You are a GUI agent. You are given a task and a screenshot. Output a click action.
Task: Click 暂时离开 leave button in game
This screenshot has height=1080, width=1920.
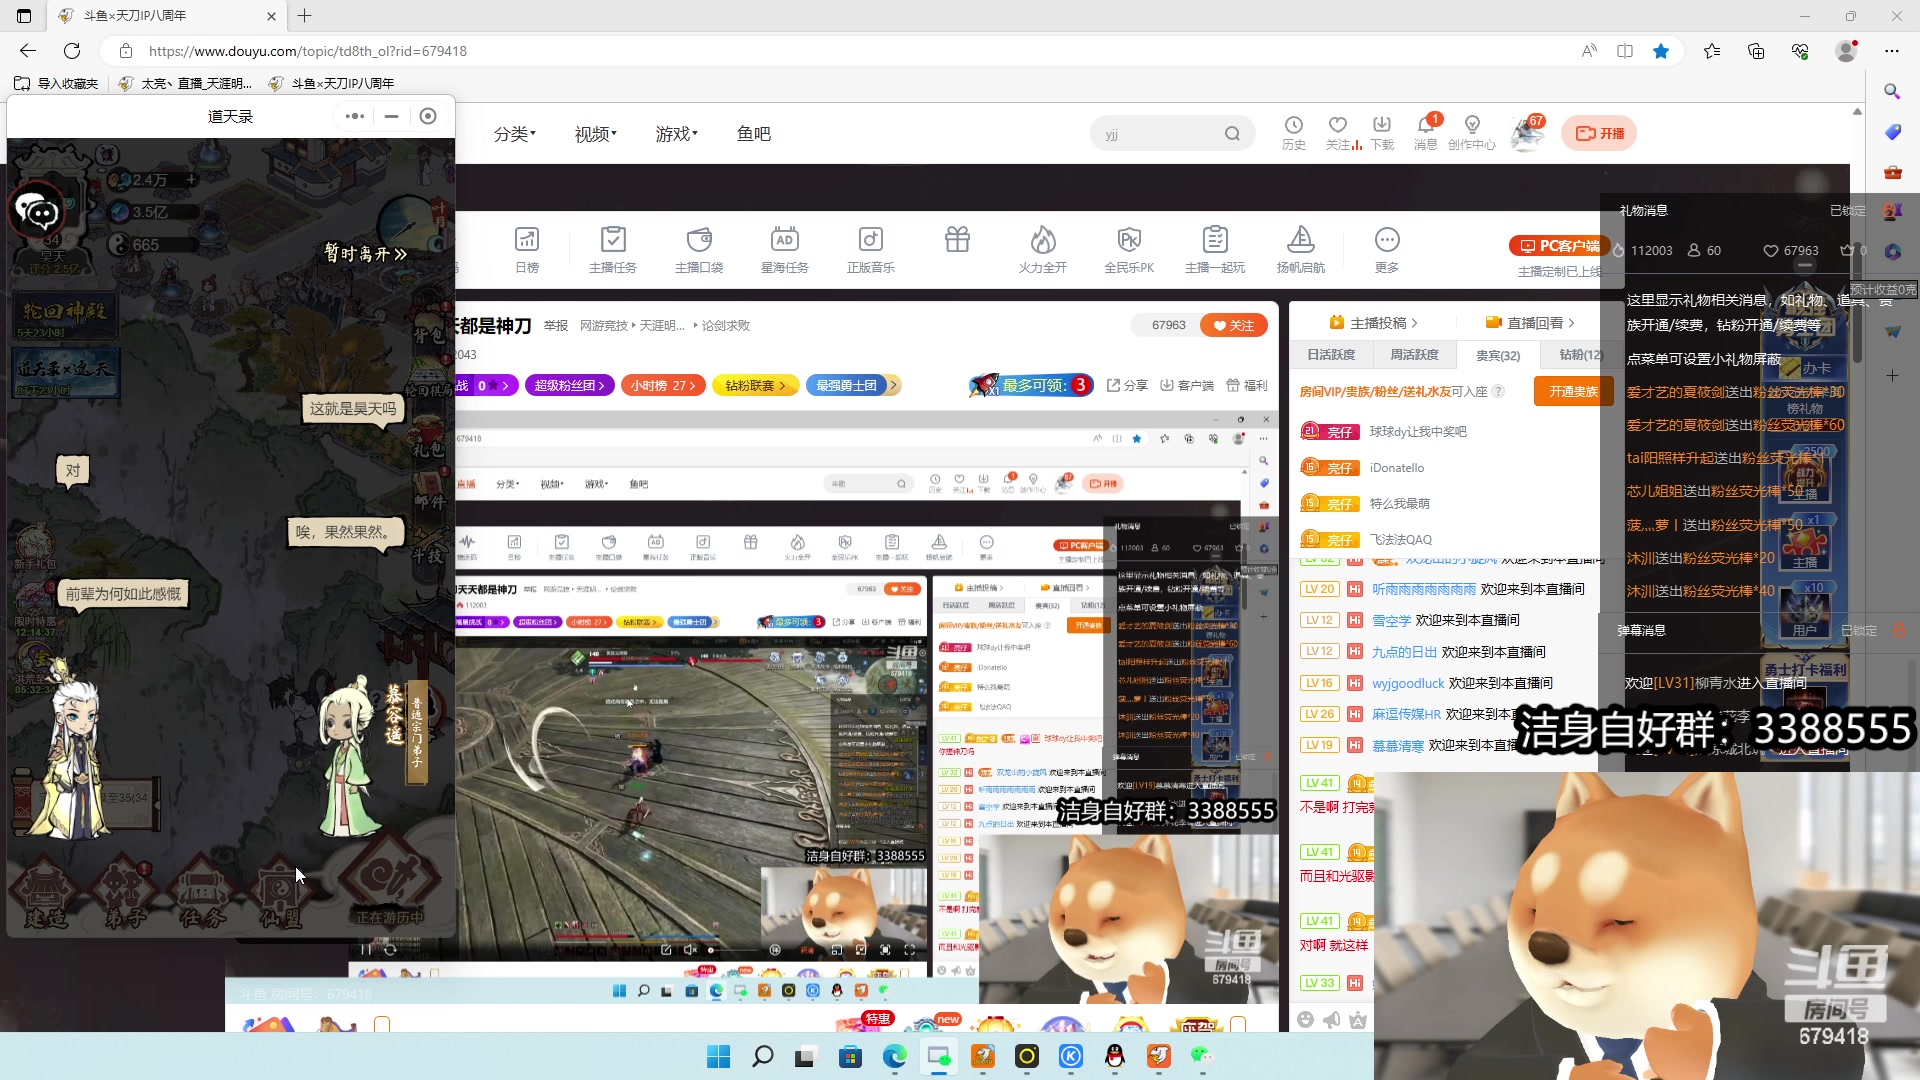365,253
